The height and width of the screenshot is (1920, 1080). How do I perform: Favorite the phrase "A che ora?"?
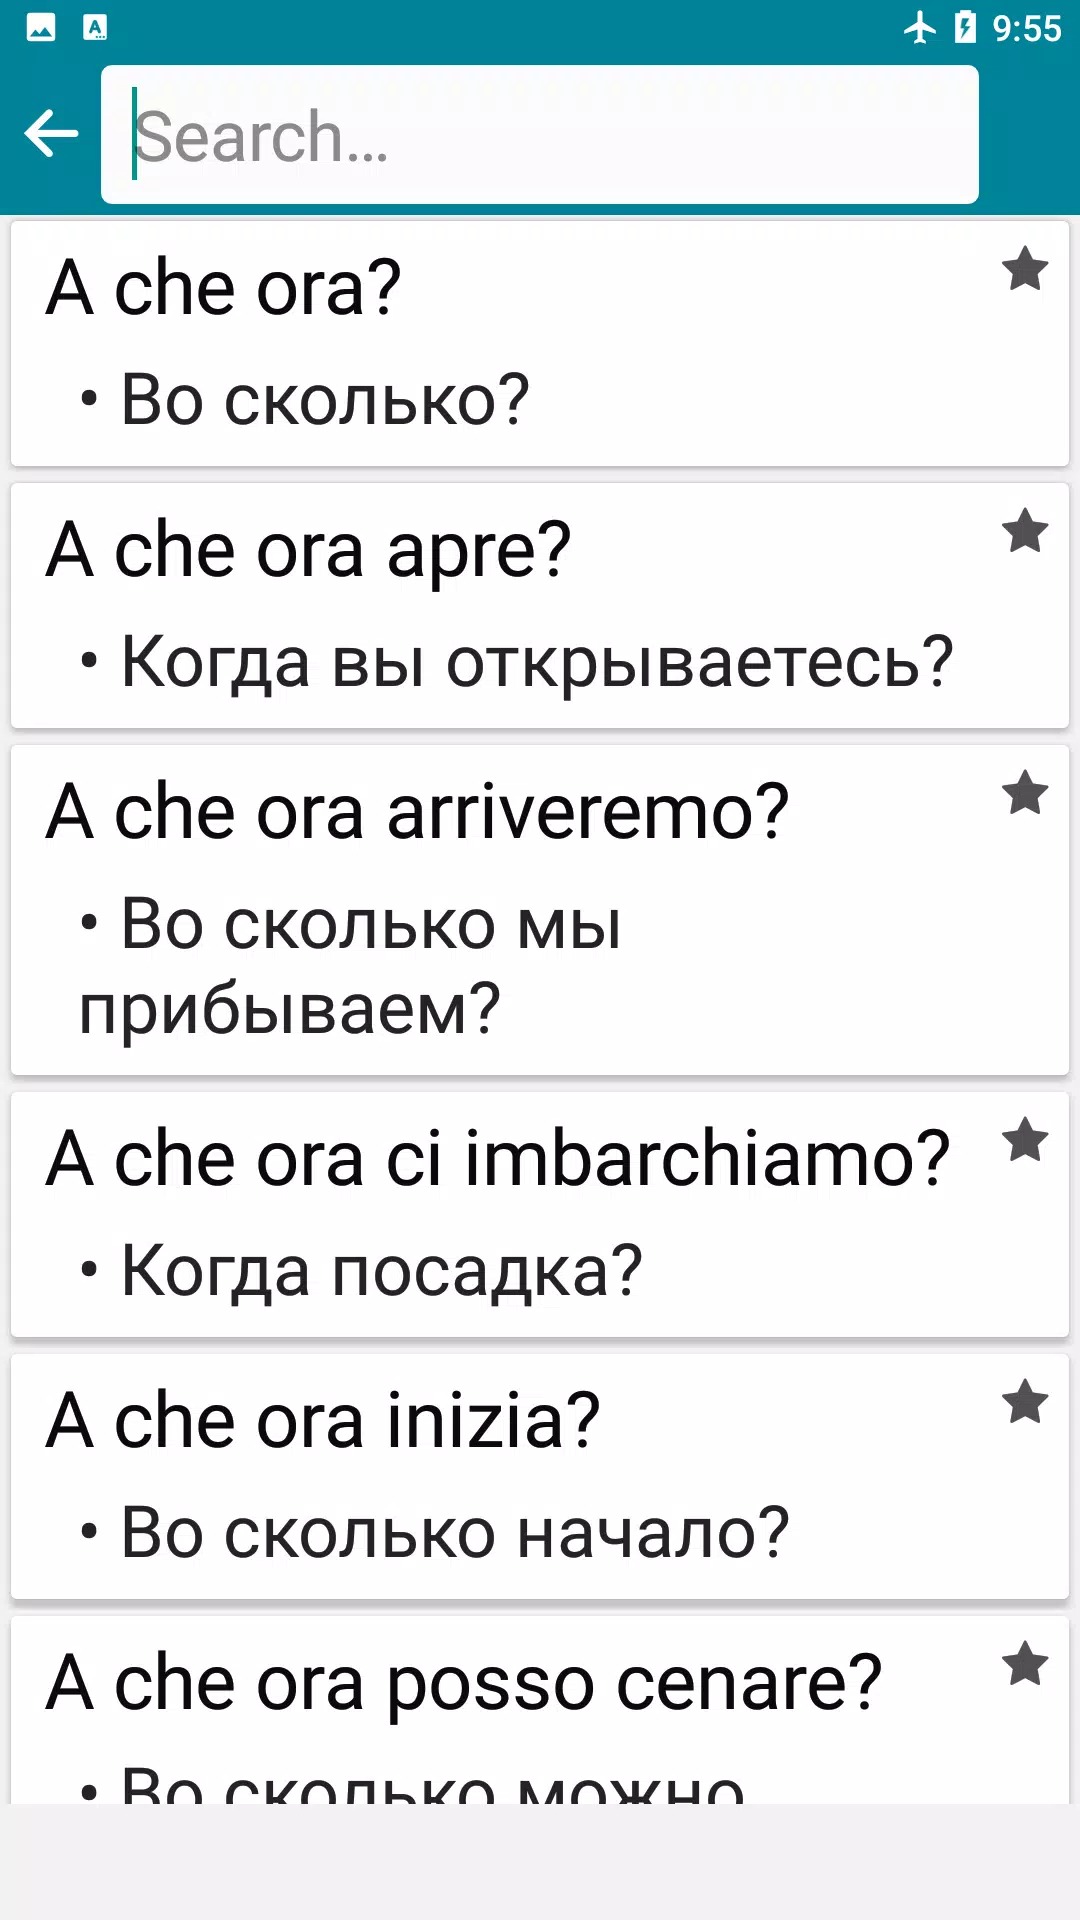pos(1025,269)
